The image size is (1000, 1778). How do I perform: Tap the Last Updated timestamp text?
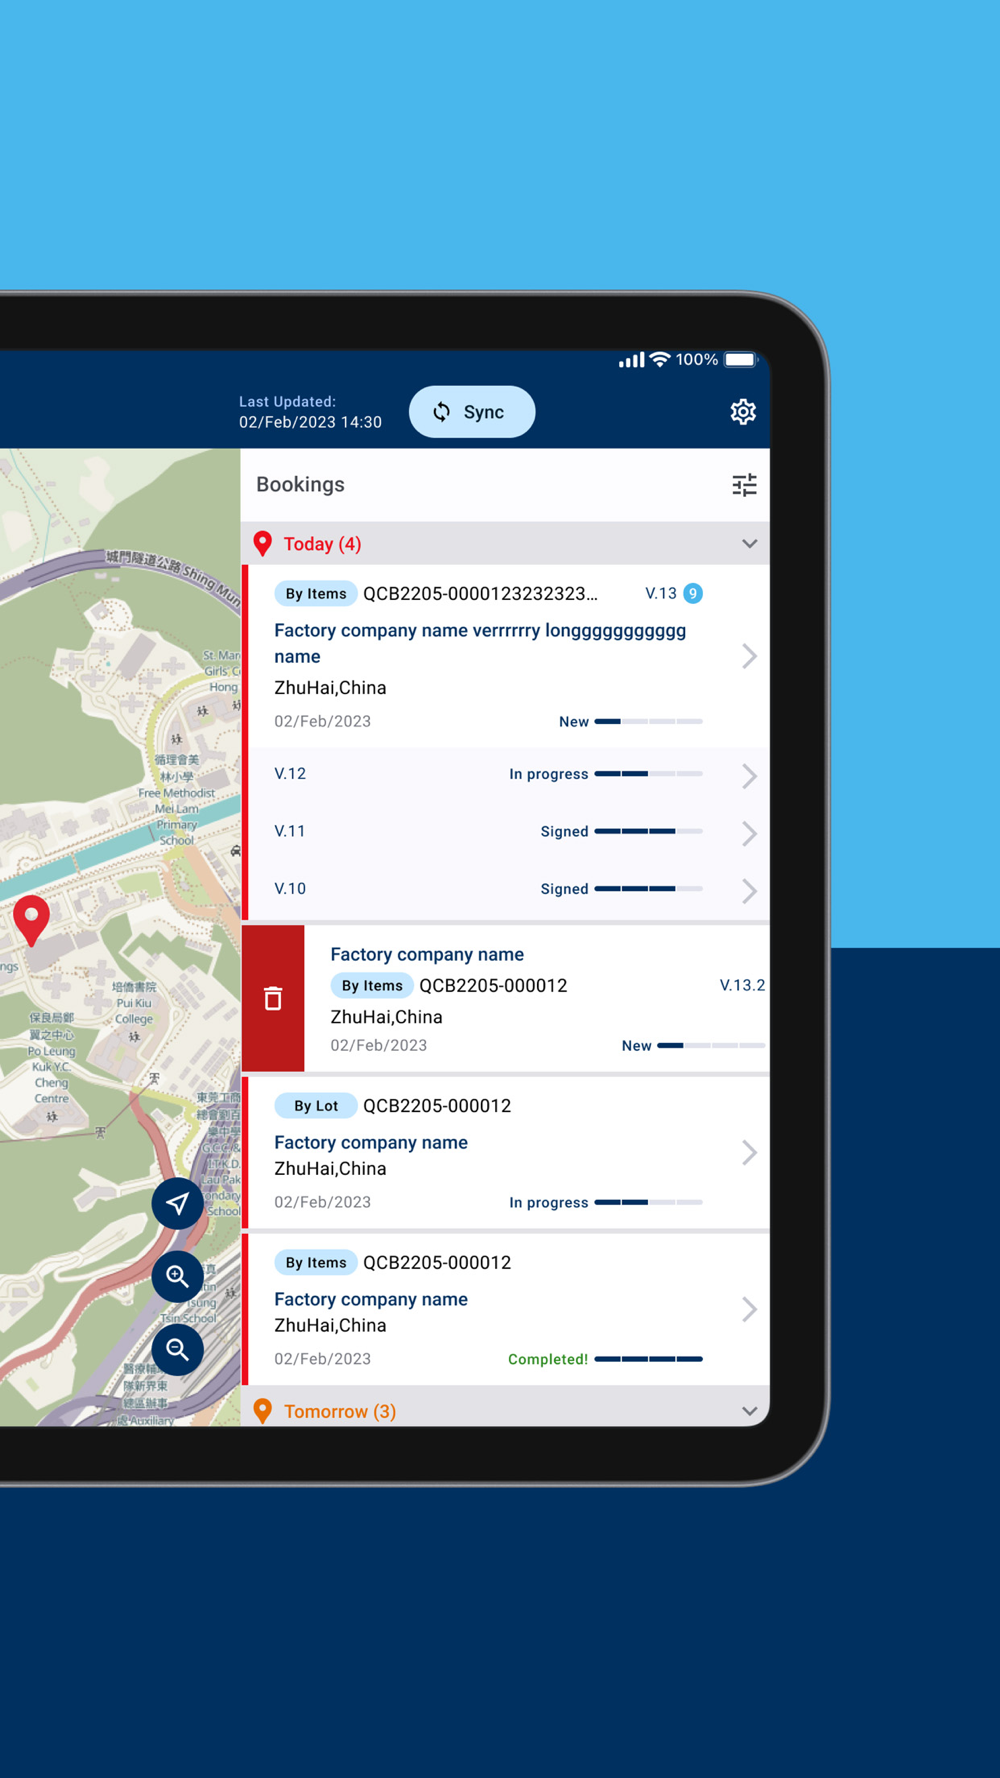coord(310,412)
